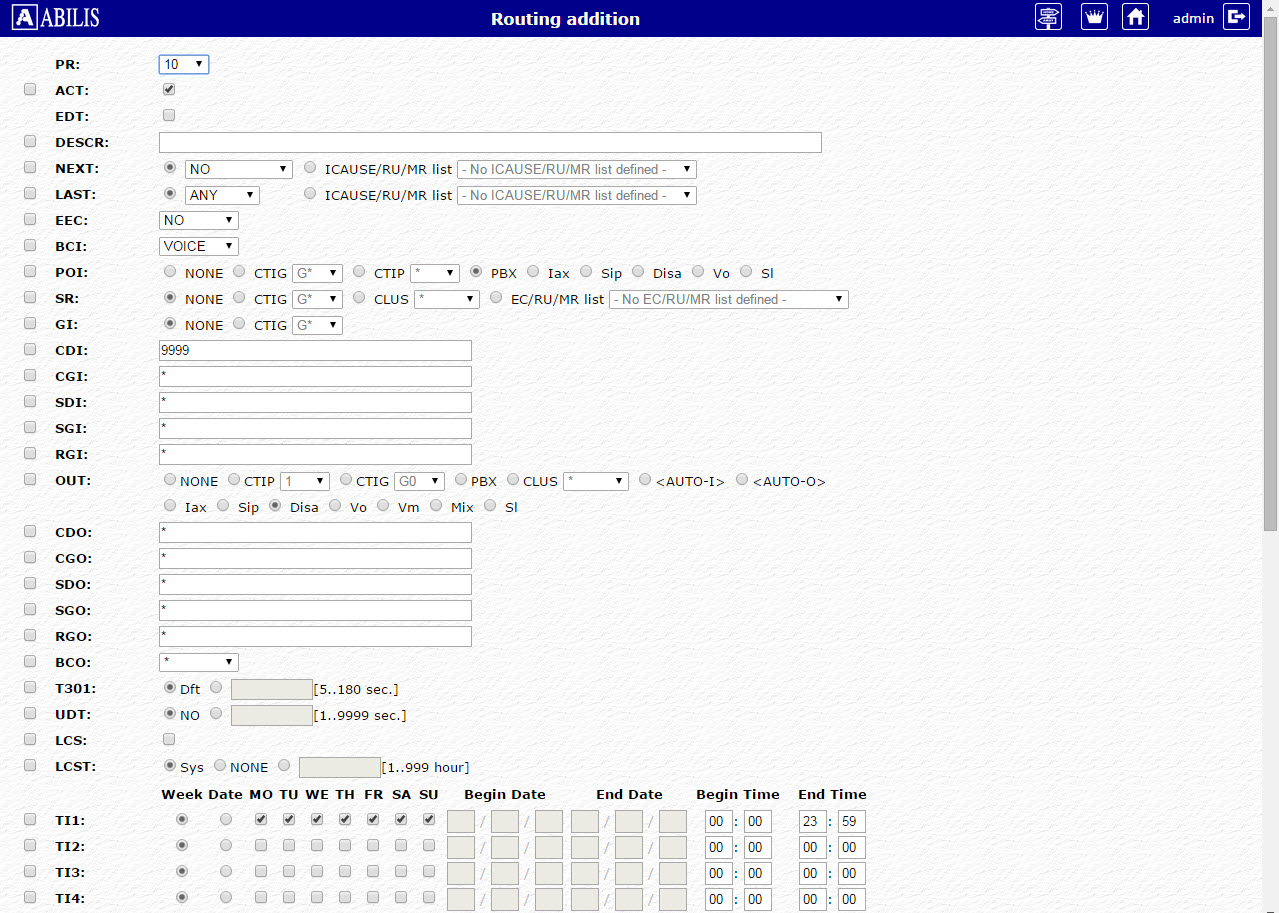
Task: Choose NONE radio in the LCST row
Action: 220,765
